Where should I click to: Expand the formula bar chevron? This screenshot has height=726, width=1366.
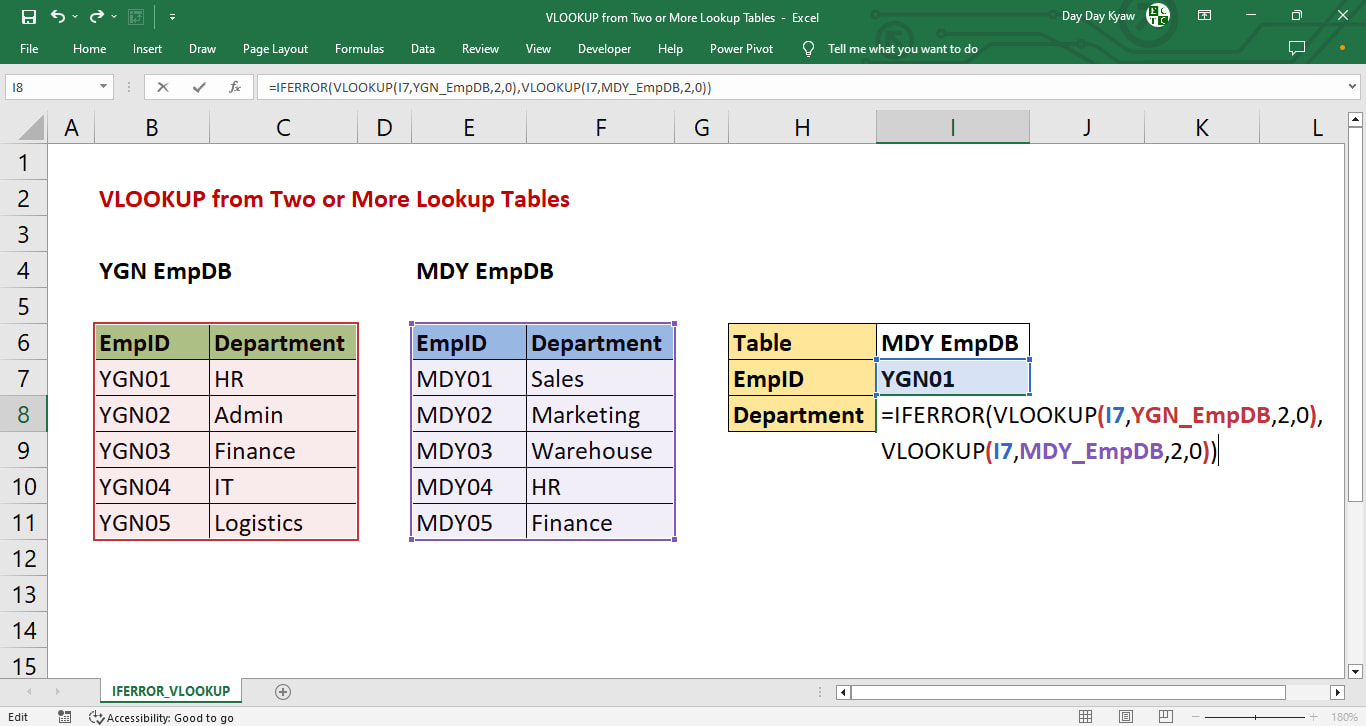(x=1353, y=87)
